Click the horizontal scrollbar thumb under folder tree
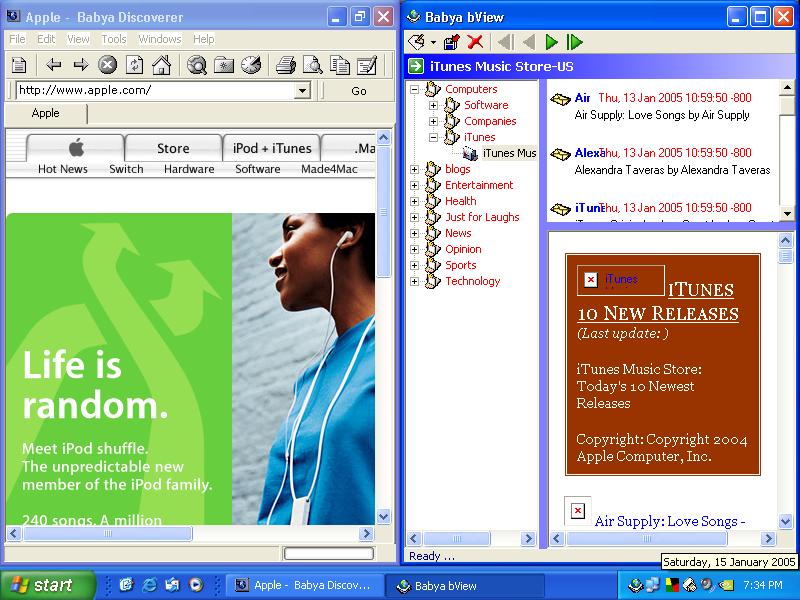Screen dimensions: 800x600 (x=457, y=538)
